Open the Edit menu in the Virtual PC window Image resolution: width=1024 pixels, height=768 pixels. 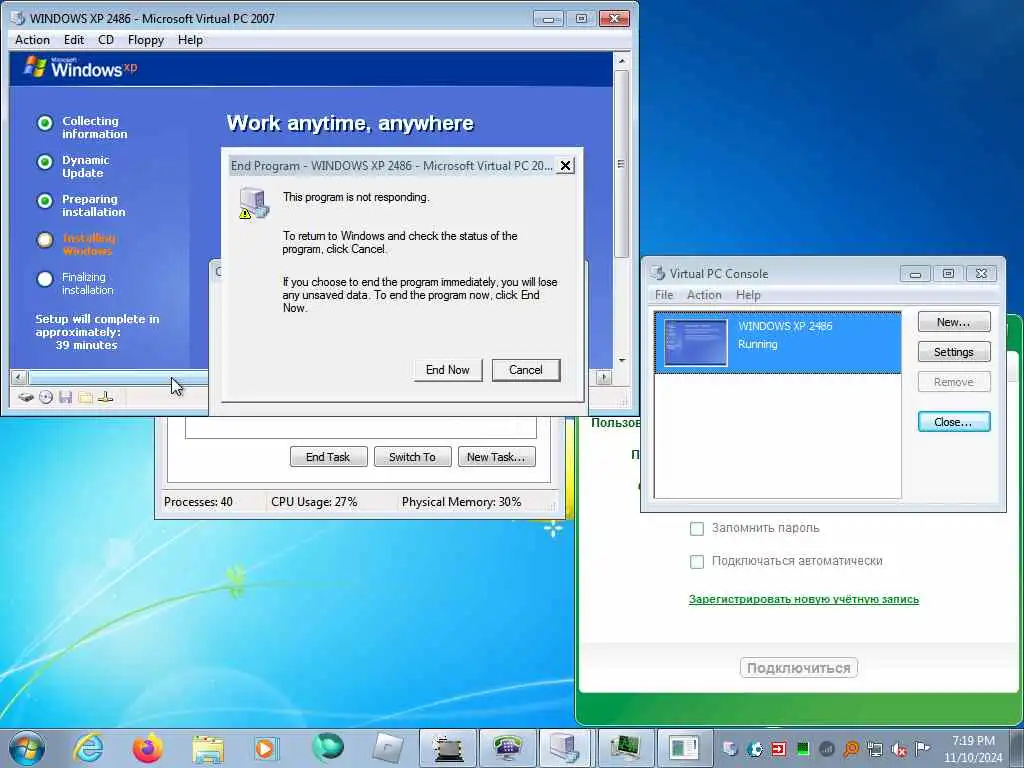click(x=74, y=40)
